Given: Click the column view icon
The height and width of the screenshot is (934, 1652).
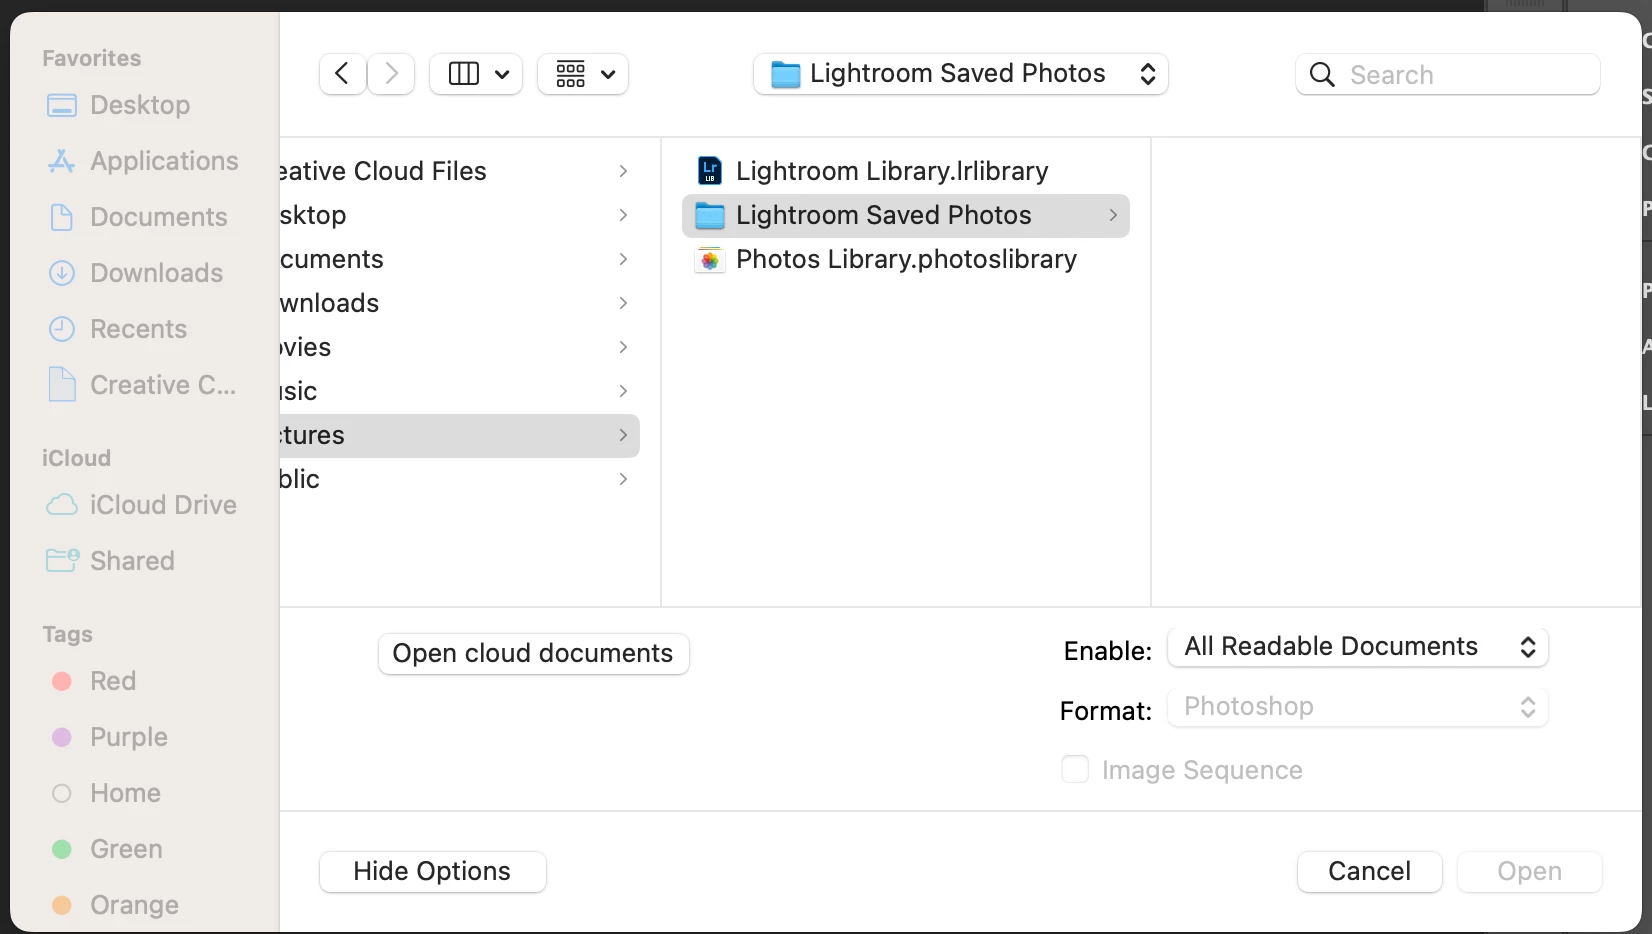Looking at the screenshot, I should [x=464, y=74].
